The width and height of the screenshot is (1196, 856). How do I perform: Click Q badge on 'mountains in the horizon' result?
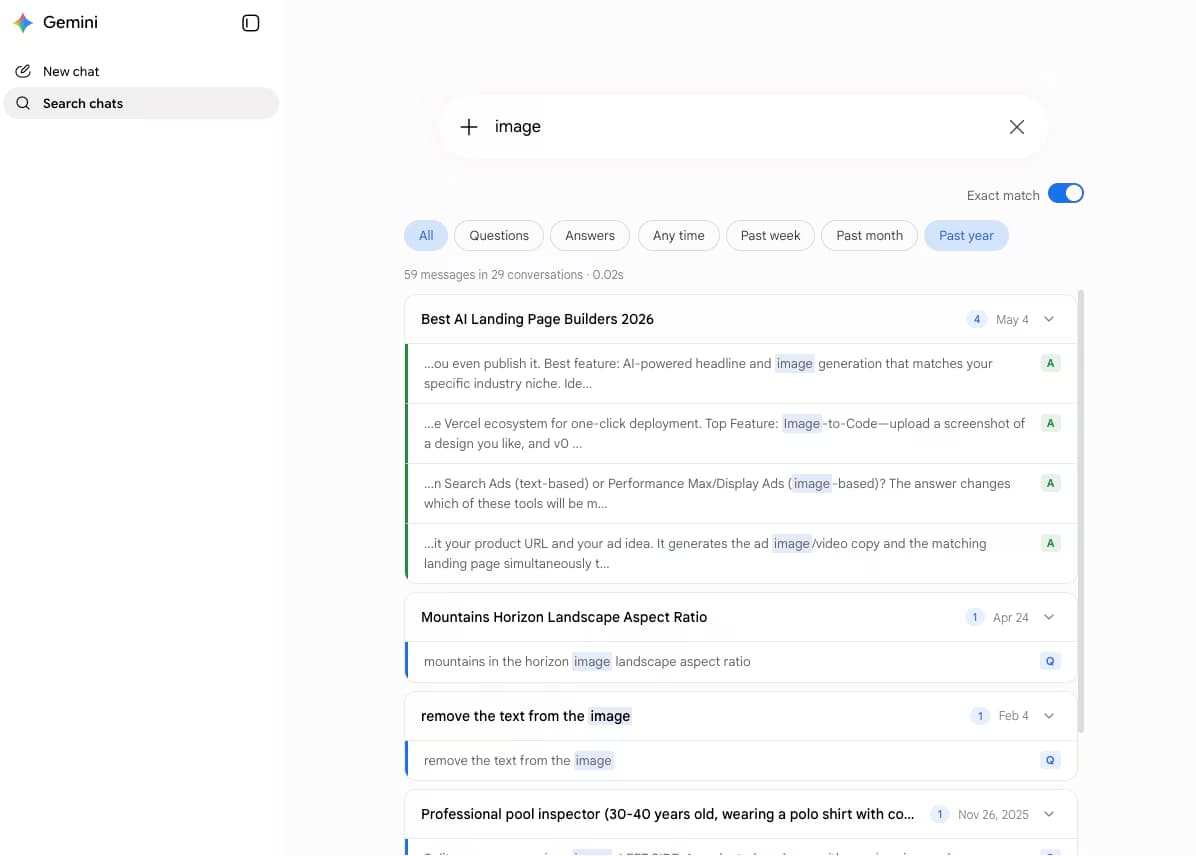click(1050, 661)
